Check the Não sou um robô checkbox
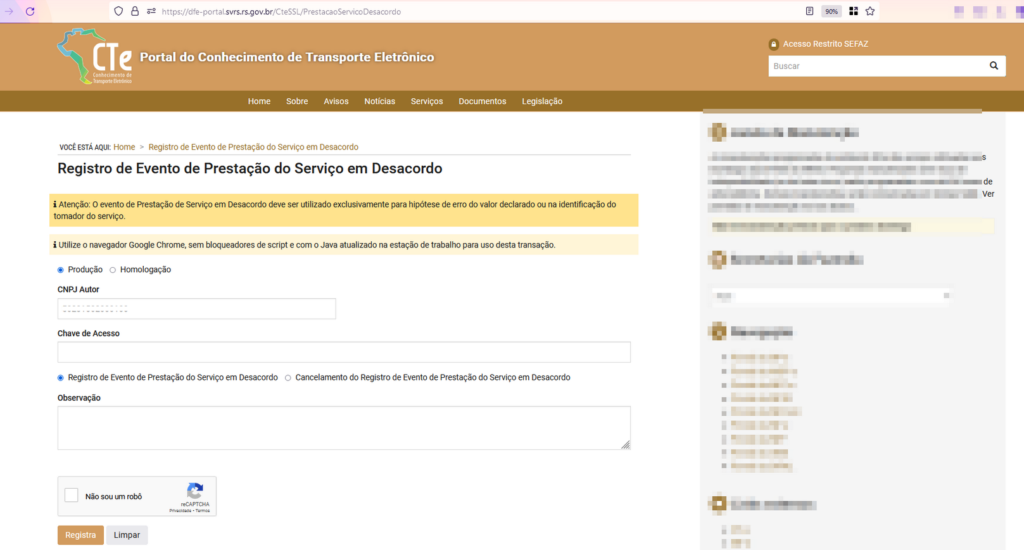 pyautogui.click(x=72, y=496)
